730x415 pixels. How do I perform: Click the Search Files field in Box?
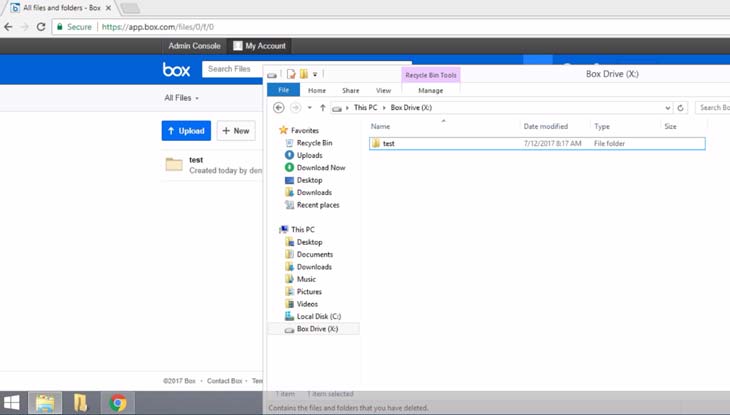pyautogui.click(x=233, y=69)
